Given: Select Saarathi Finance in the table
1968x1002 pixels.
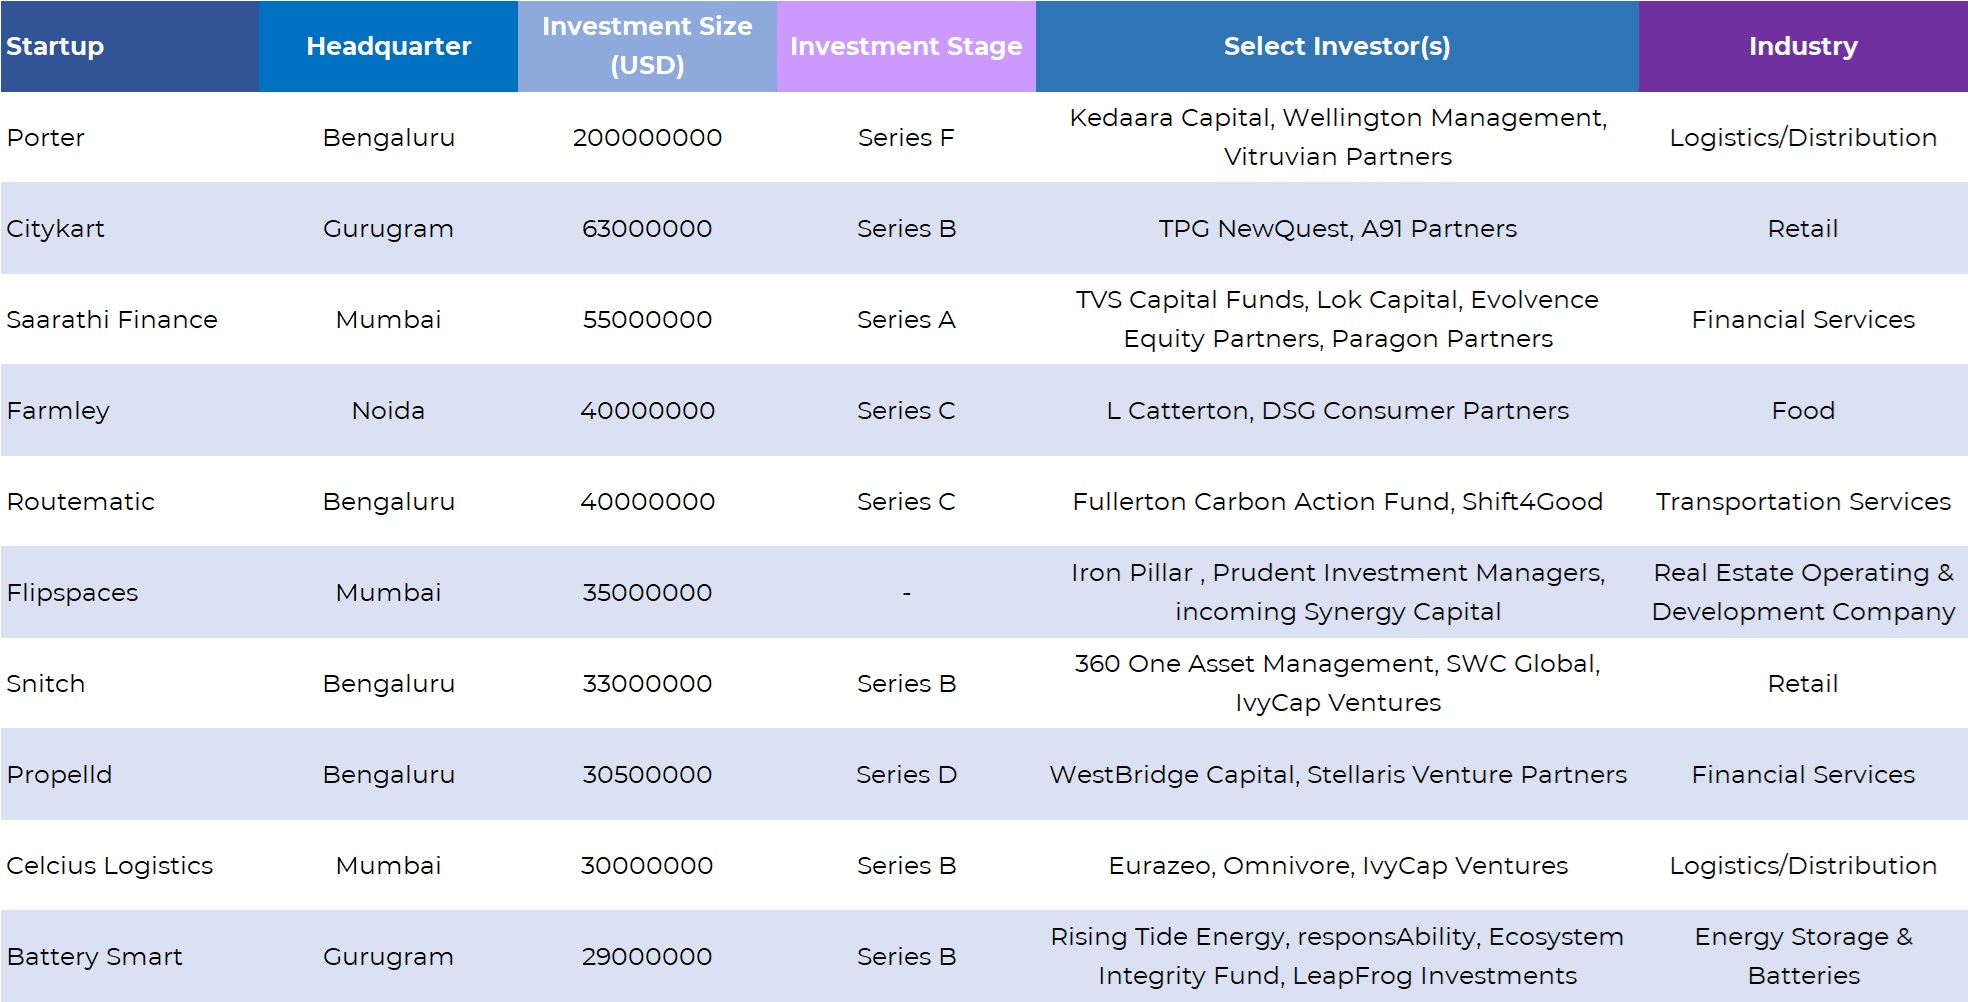Looking at the screenshot, I should click(112, 319).
